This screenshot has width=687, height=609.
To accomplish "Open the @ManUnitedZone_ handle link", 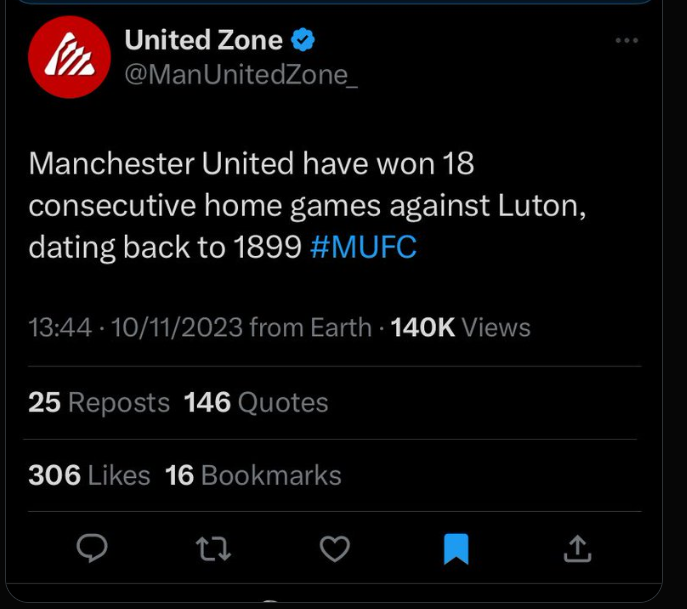I will click(239, 76).
